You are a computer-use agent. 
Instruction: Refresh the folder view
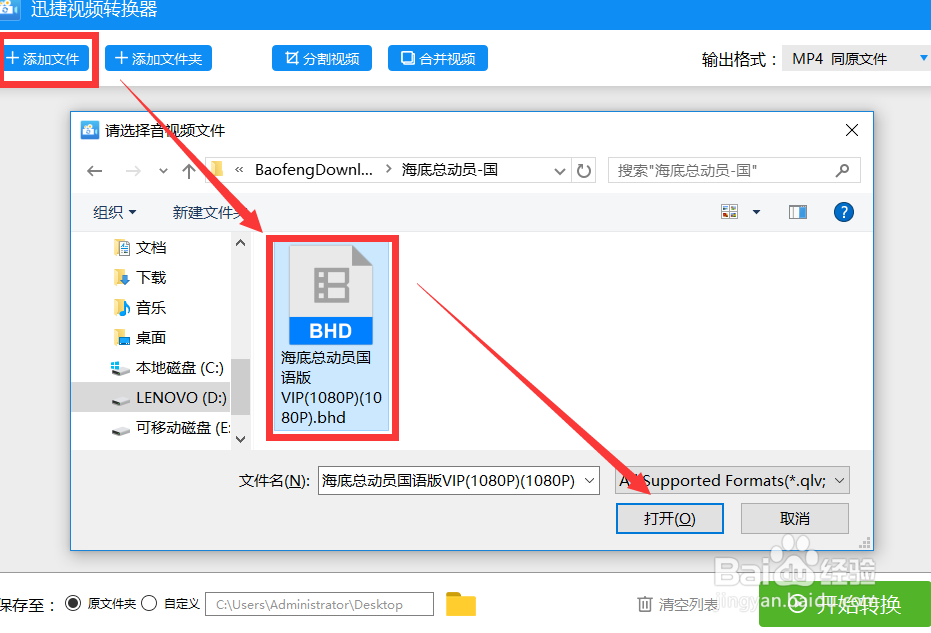point(584,171)
